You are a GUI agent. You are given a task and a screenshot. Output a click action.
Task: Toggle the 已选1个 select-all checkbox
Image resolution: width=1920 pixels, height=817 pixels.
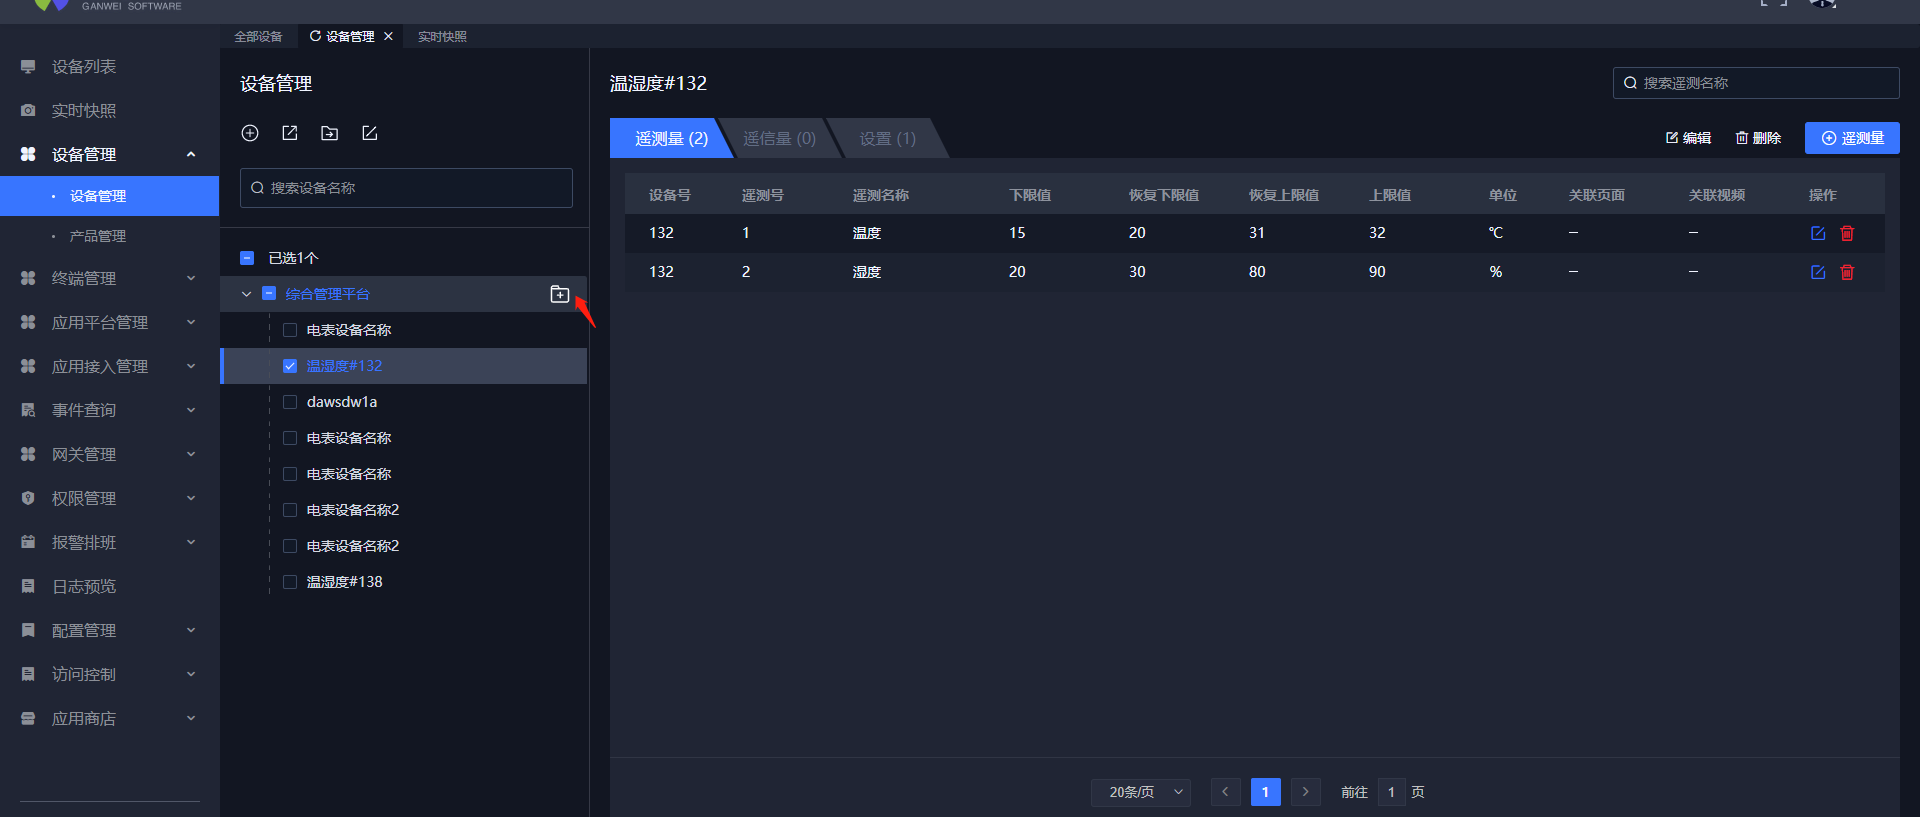247,258
